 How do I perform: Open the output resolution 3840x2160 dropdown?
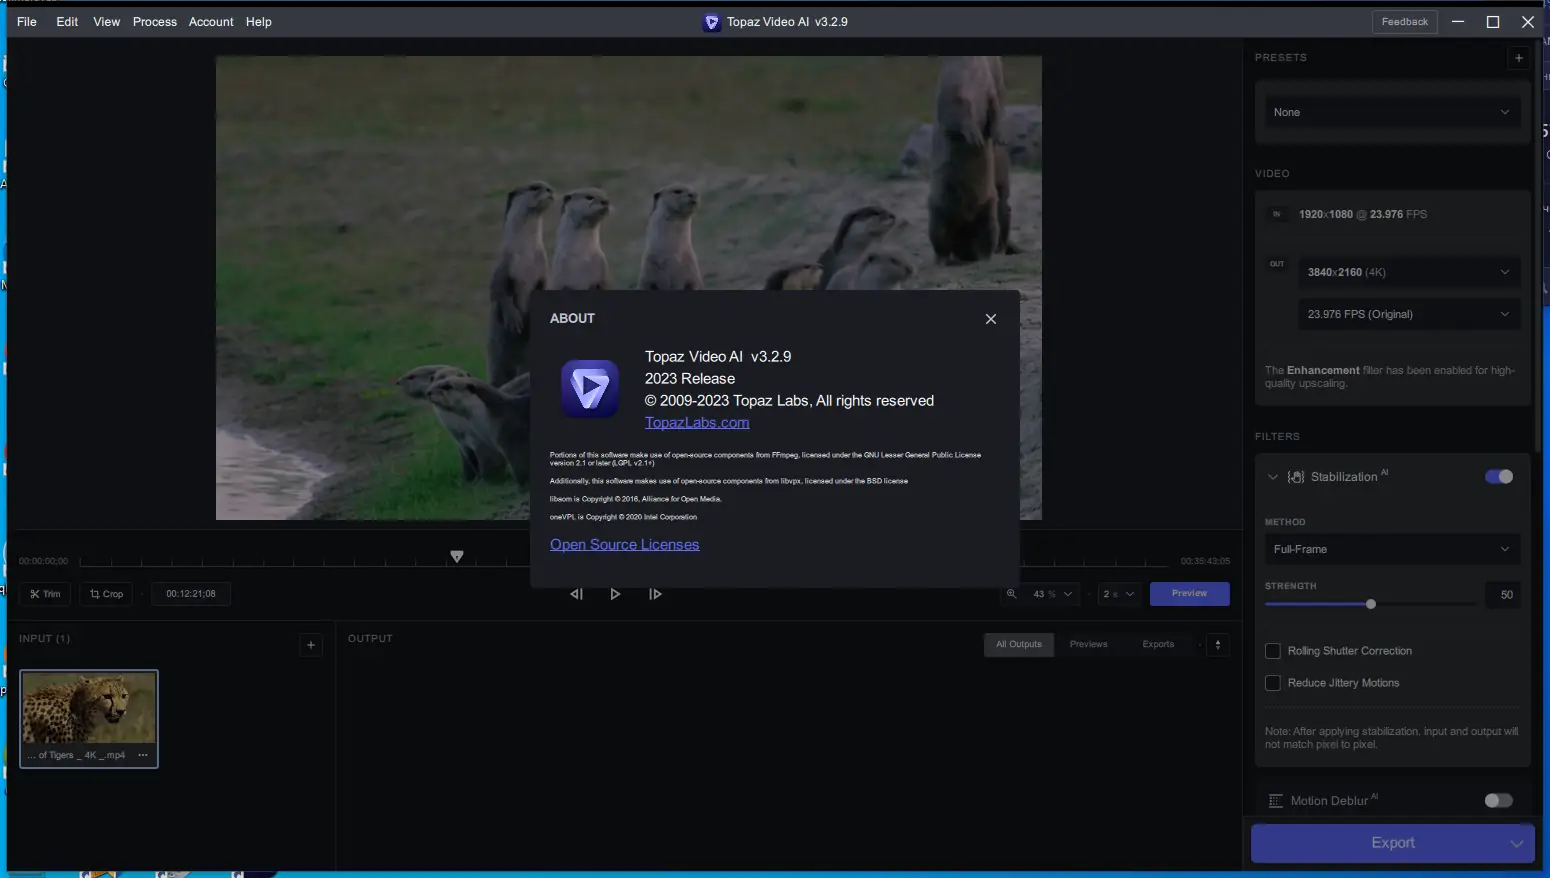click(x=1409, y=272)
